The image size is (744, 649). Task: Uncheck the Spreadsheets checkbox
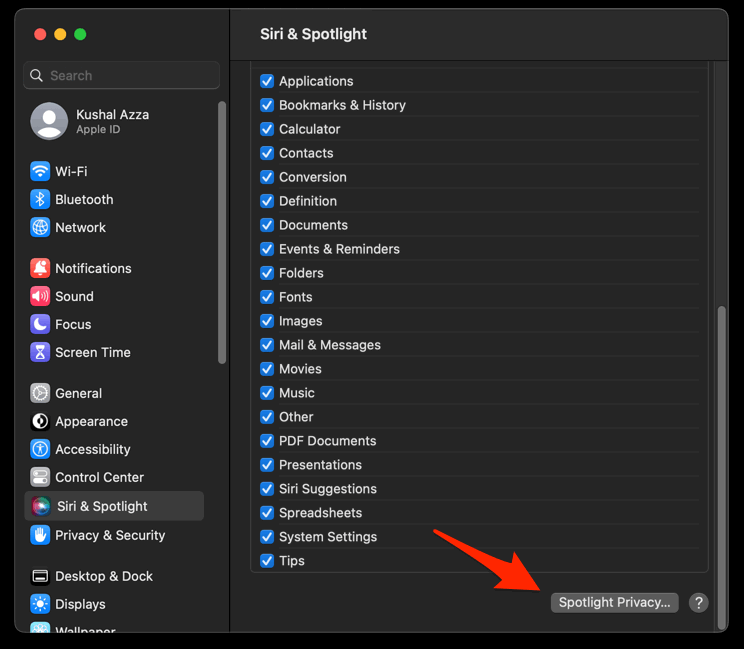click(267, 512)
